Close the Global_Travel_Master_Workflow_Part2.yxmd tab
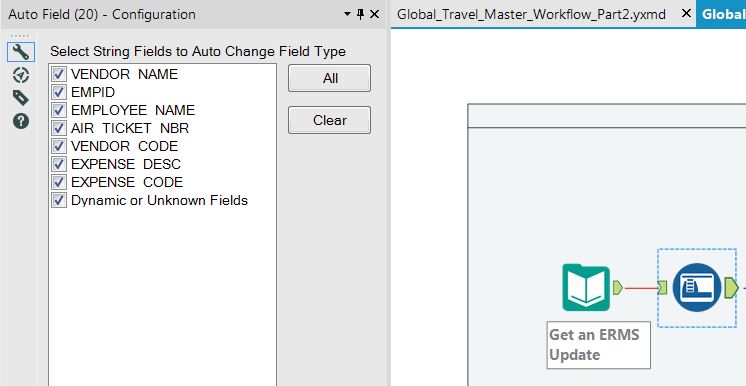 click(686, 14)
